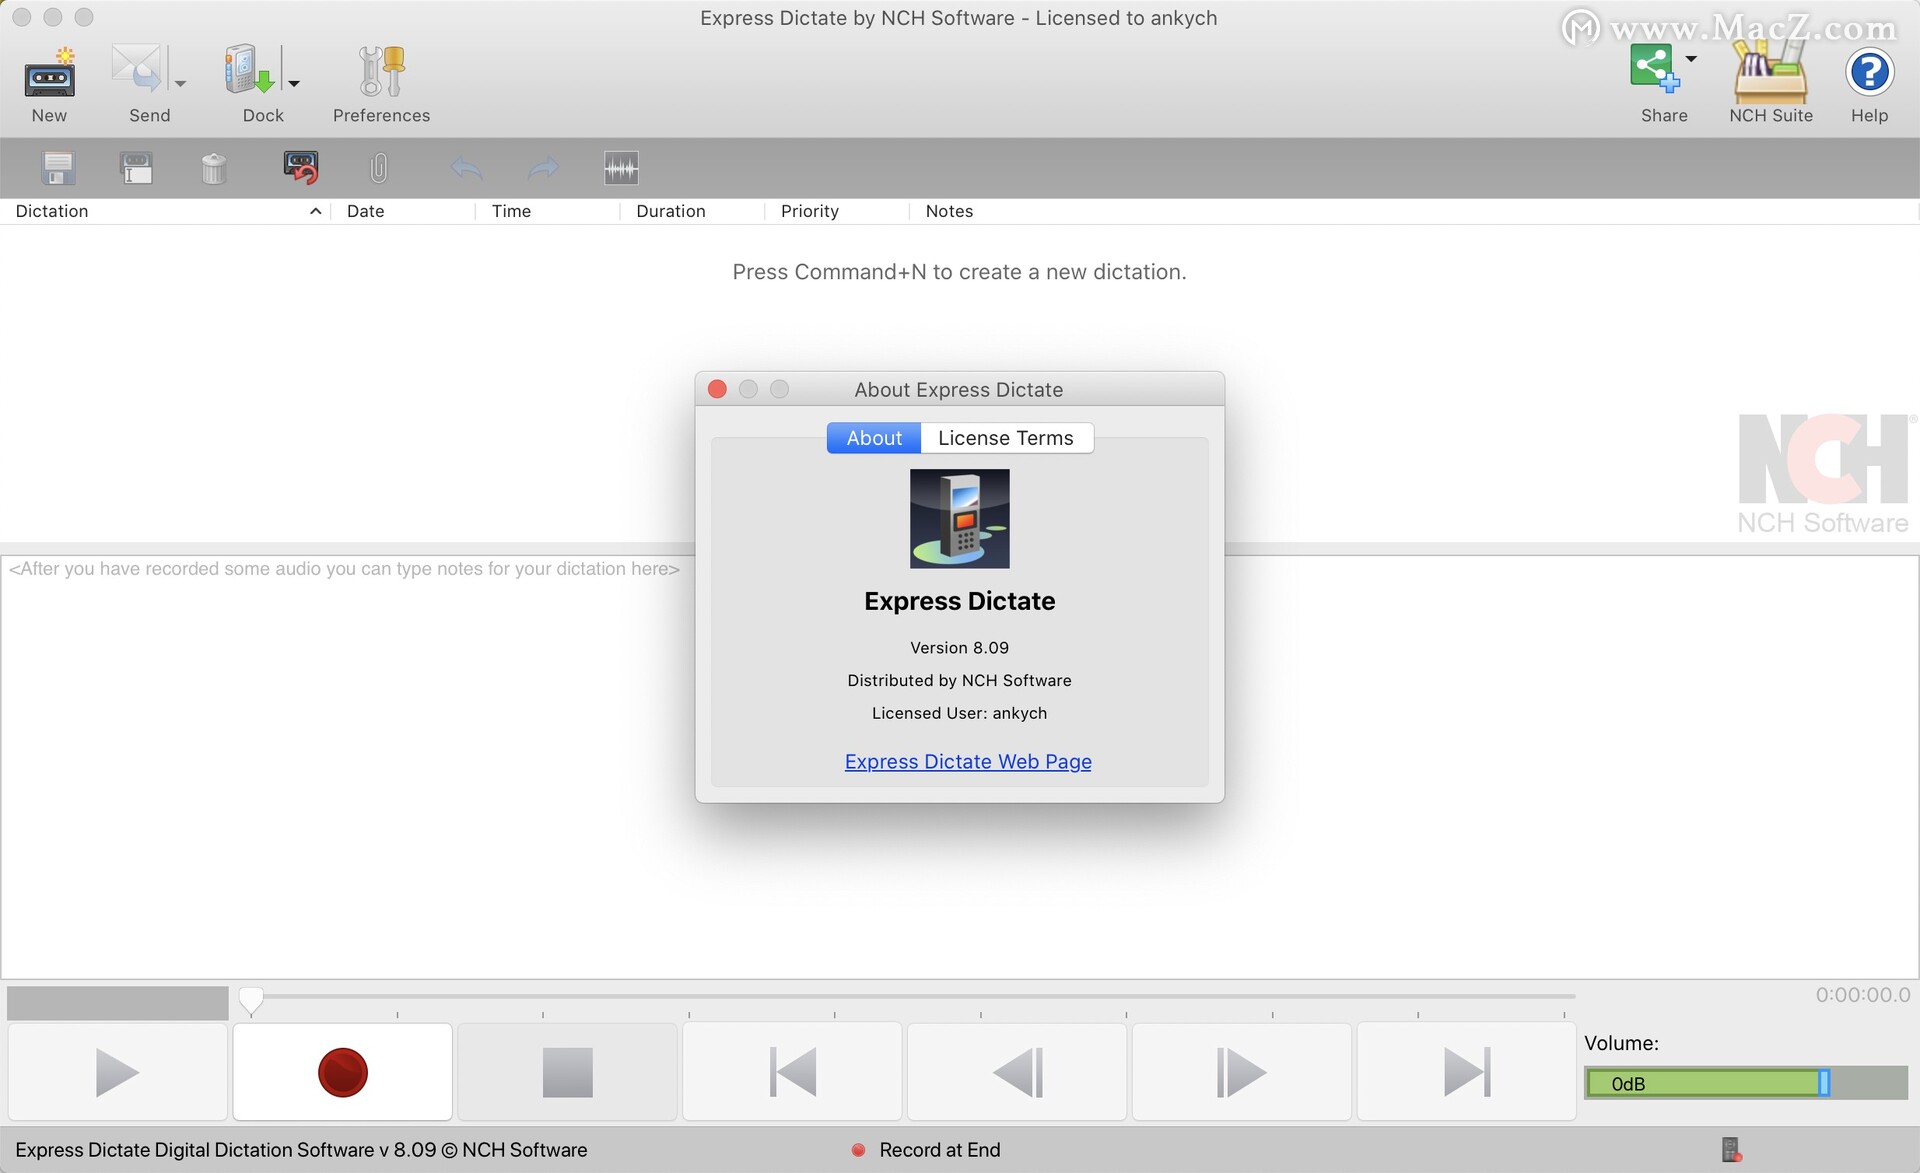This screenshot has width=1920, height=1173.
Task: Click the recorder status icon in status bar
Action: (x=1731, y=1150)
